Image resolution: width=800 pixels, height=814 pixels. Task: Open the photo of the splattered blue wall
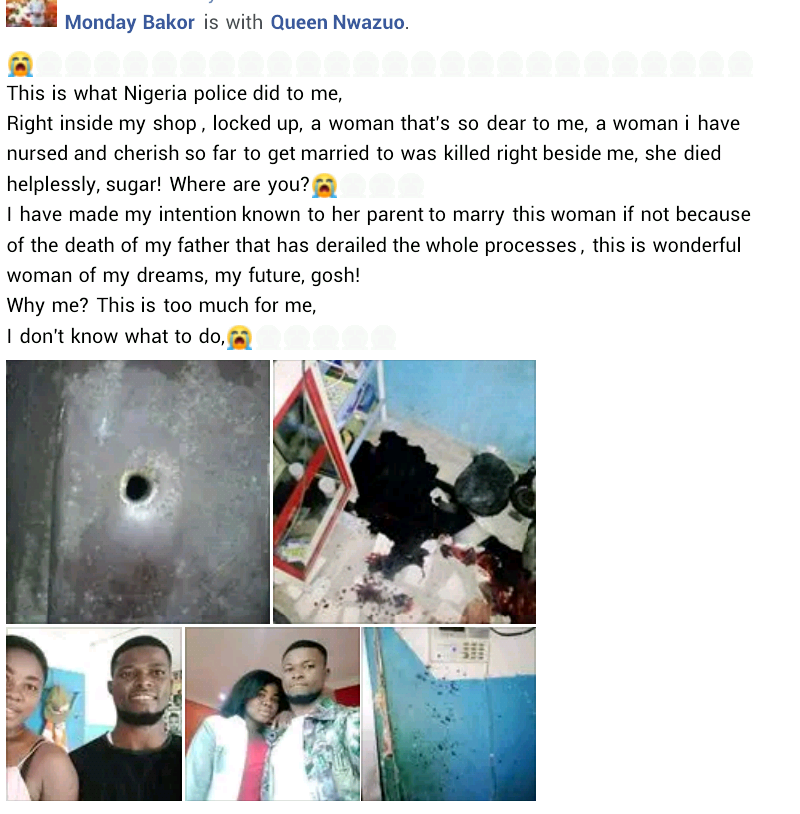click(449, 714)
